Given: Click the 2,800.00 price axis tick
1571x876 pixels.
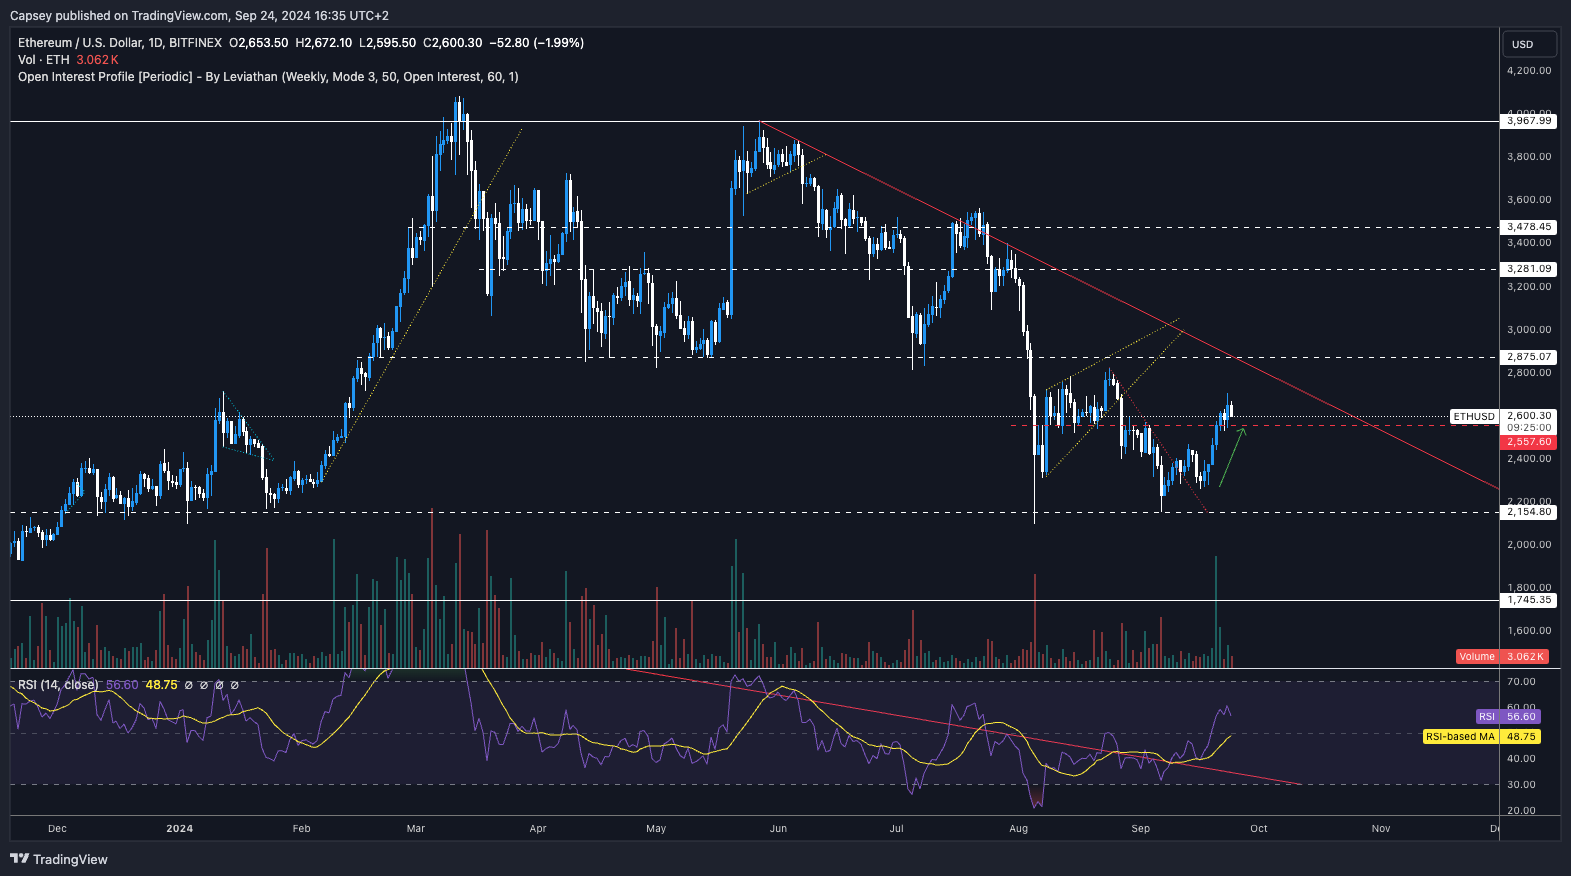Looking at the screenshot, I should coord(1529,373).
